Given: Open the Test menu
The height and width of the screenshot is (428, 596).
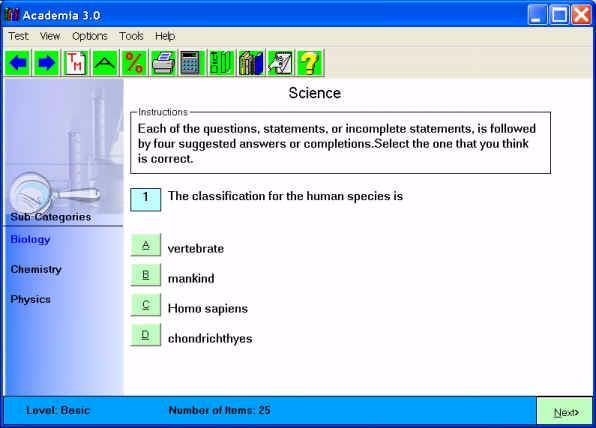Looking at the screenshot, I should tap(18, 36).
